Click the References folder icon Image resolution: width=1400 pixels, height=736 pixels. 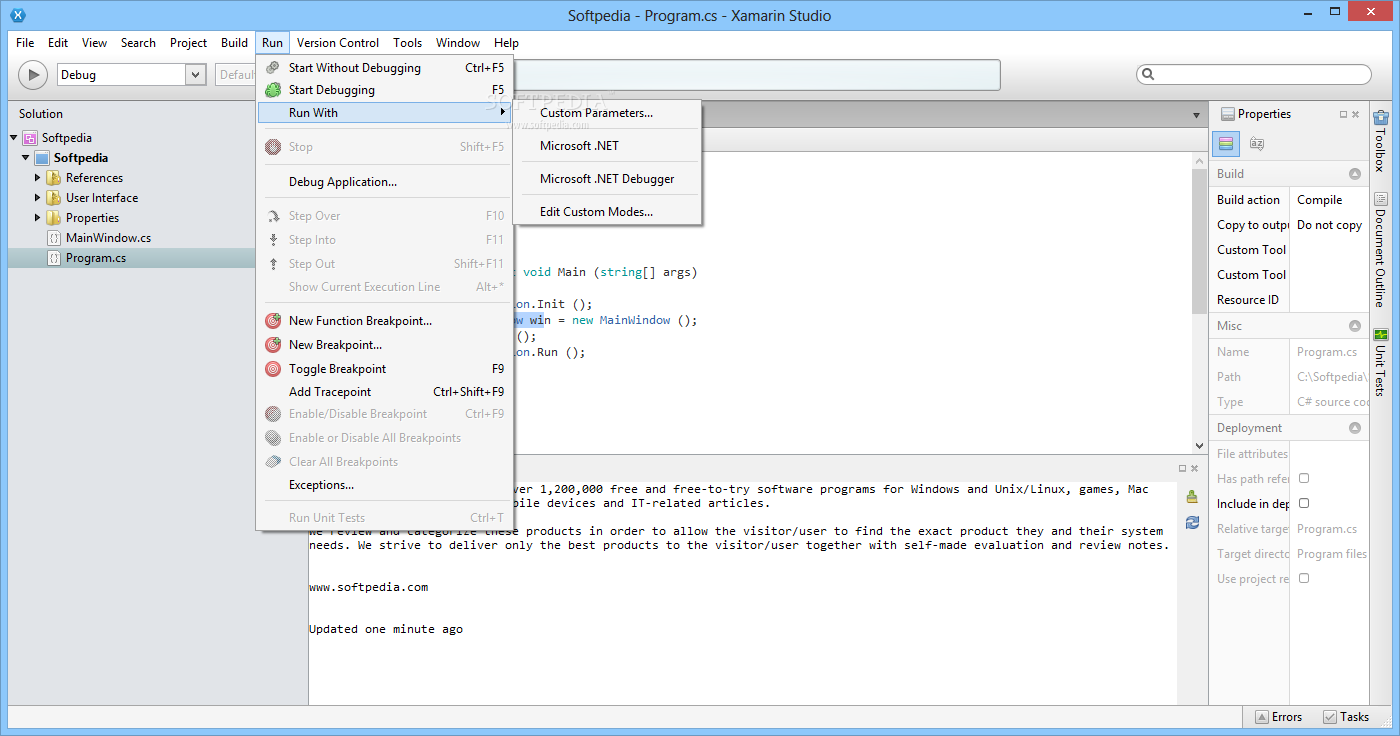coord(54,178)
